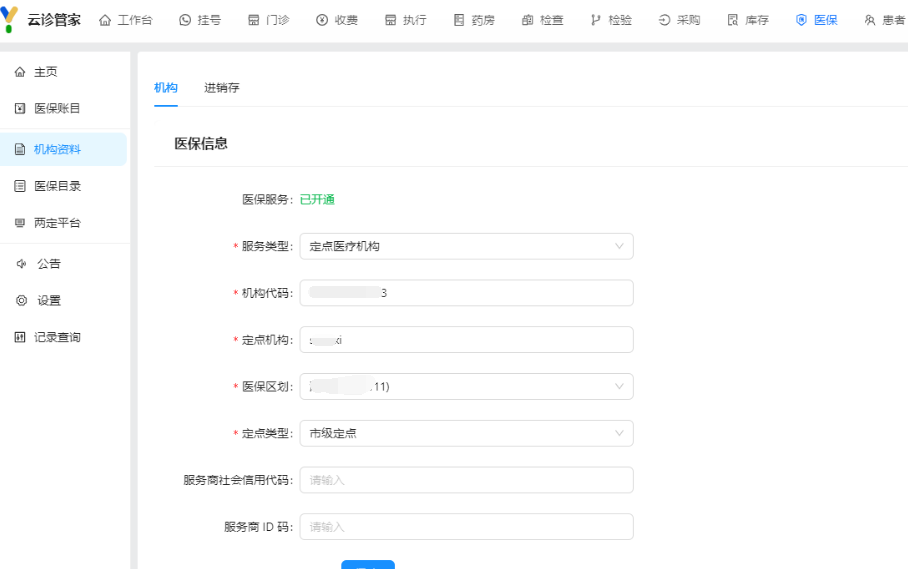Viewport: 908px width, 569px height.
Task: Click the 医保 shield icon
Action: click(801, 20)
